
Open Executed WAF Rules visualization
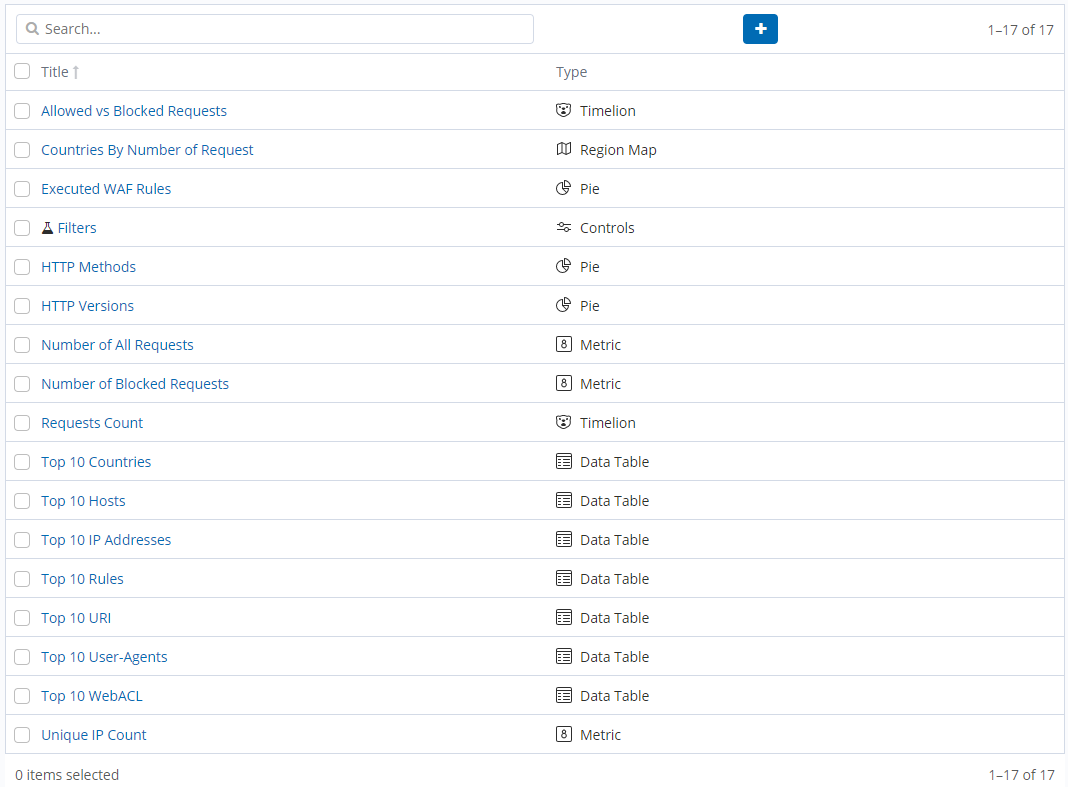coord(106,189)
